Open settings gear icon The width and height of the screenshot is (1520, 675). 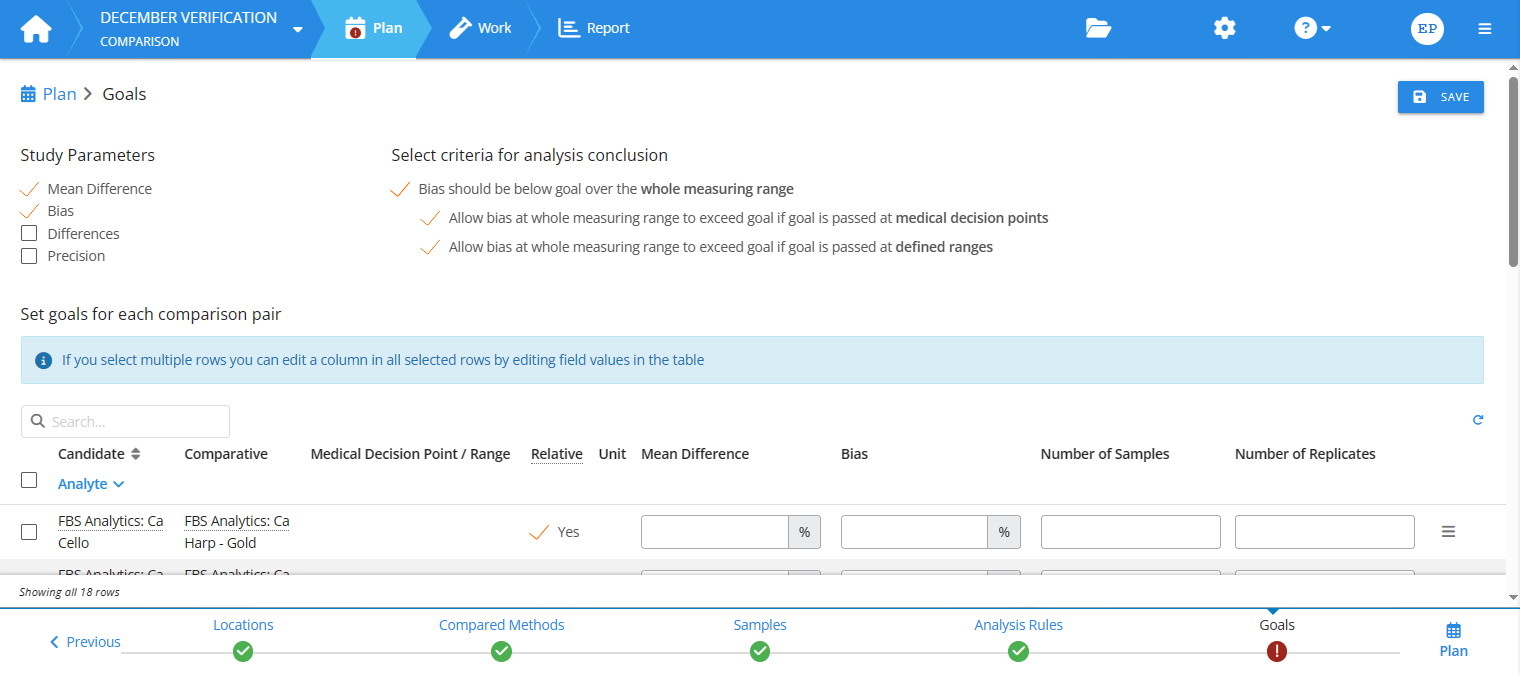point(1224,29)
